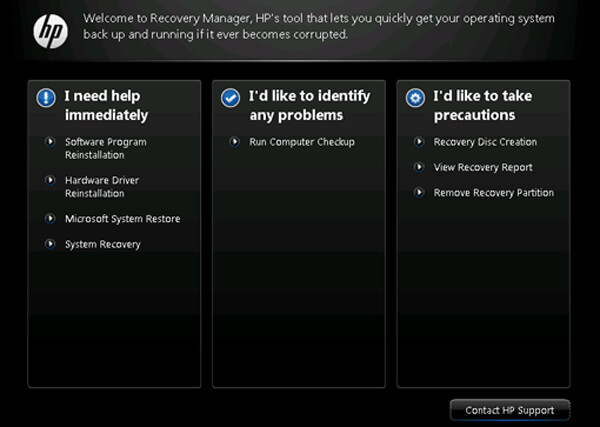
Task: Click the exclamation icon beside I need help immediately
Action: [x=46, y=98]
